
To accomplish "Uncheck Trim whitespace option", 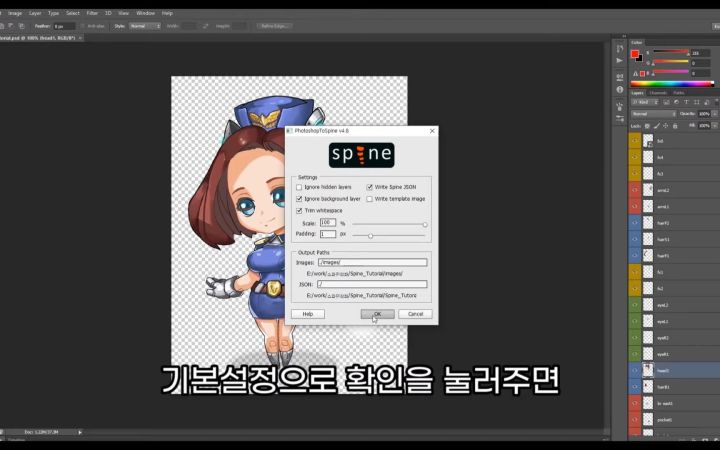I will pos(299,211).
